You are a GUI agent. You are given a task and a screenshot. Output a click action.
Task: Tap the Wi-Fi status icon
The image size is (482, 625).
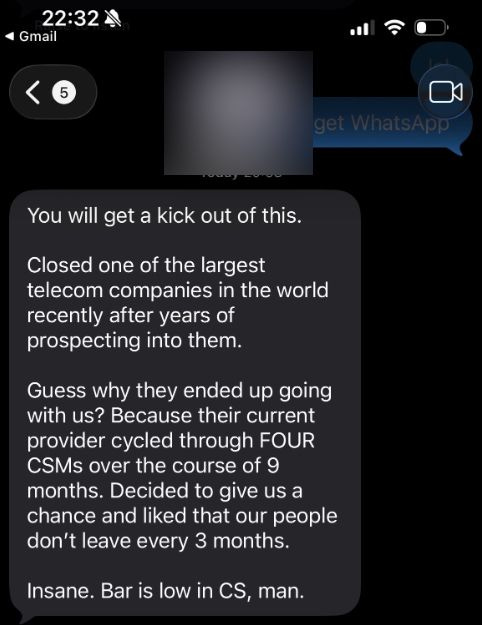tap(394, 28)
